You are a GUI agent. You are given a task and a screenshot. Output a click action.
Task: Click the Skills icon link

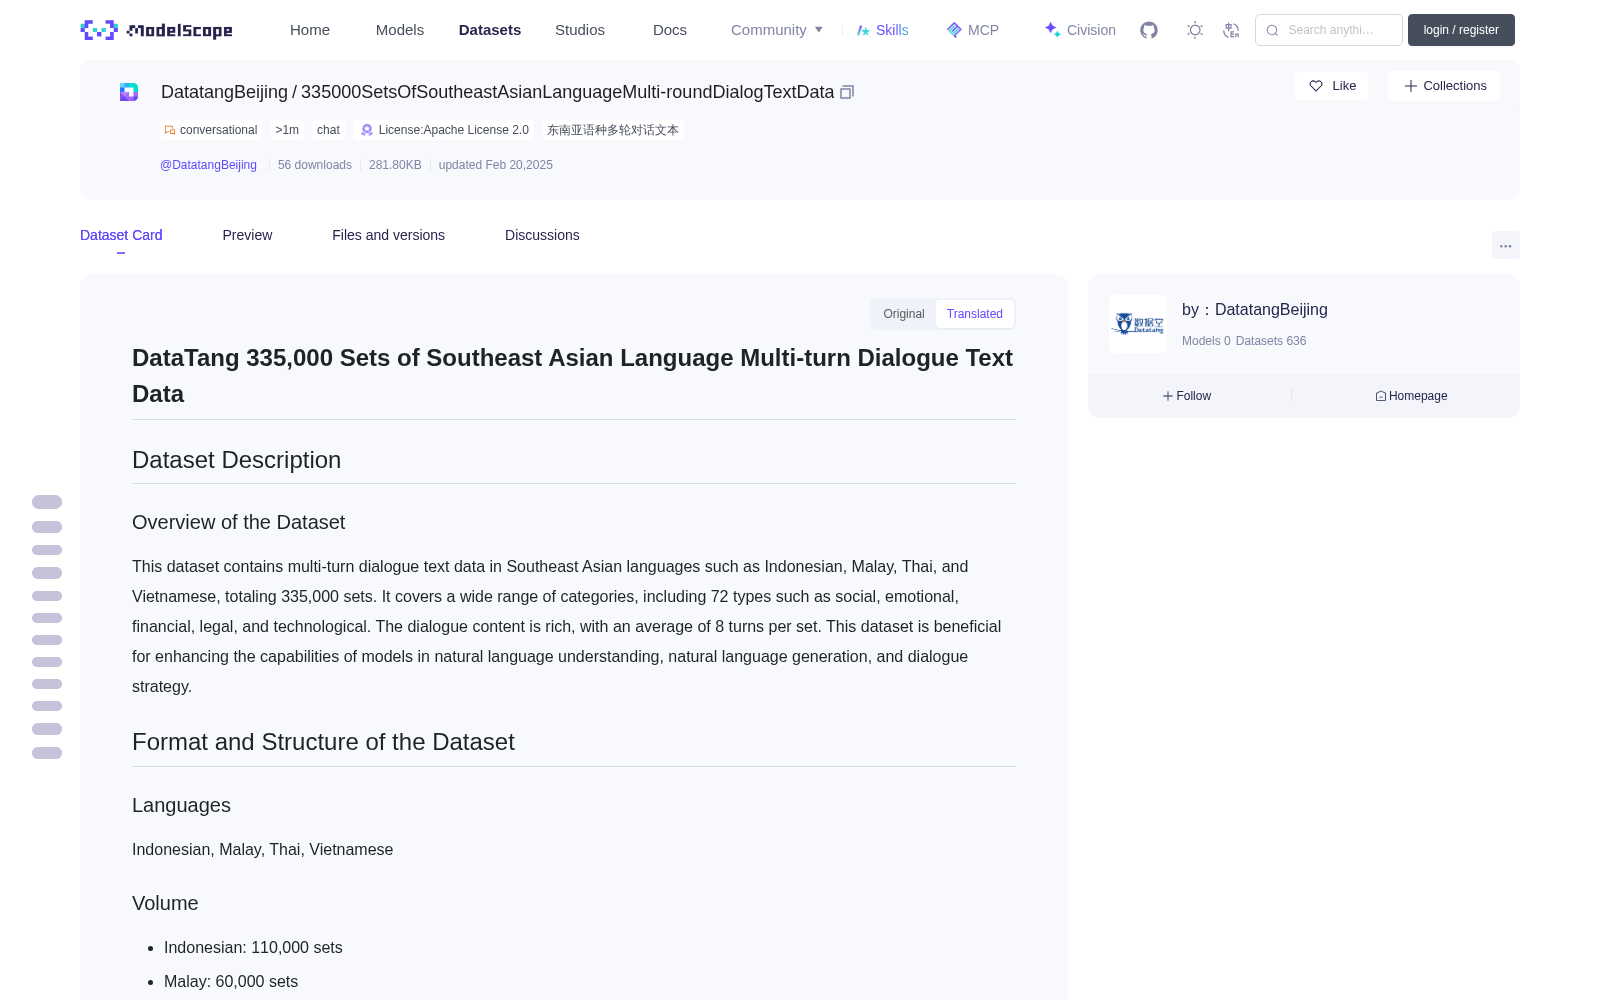(883, 30)
